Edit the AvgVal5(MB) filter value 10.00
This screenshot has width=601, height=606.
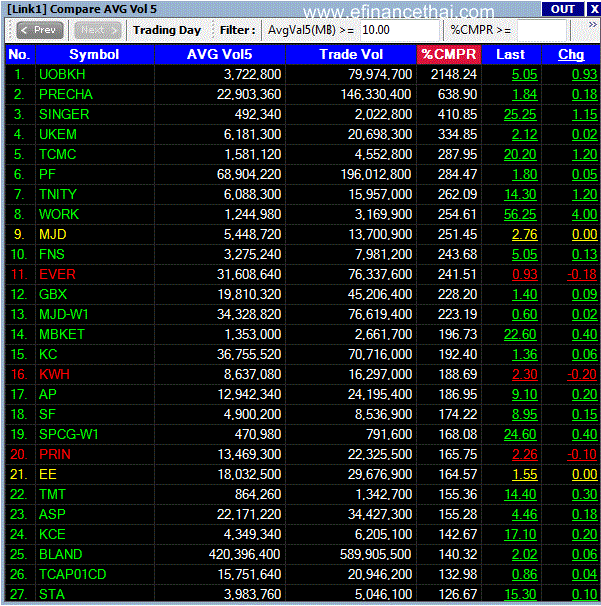tap(400, 30)
